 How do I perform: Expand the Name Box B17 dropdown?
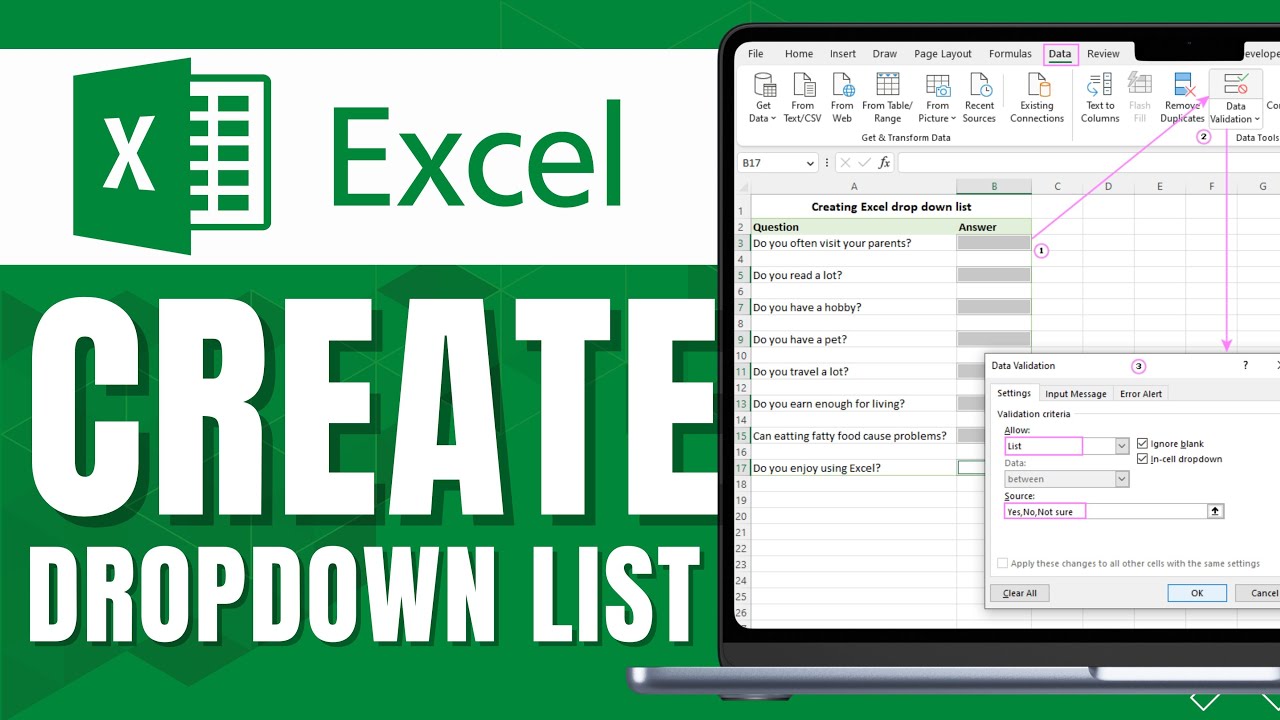(x=809, y=163)
